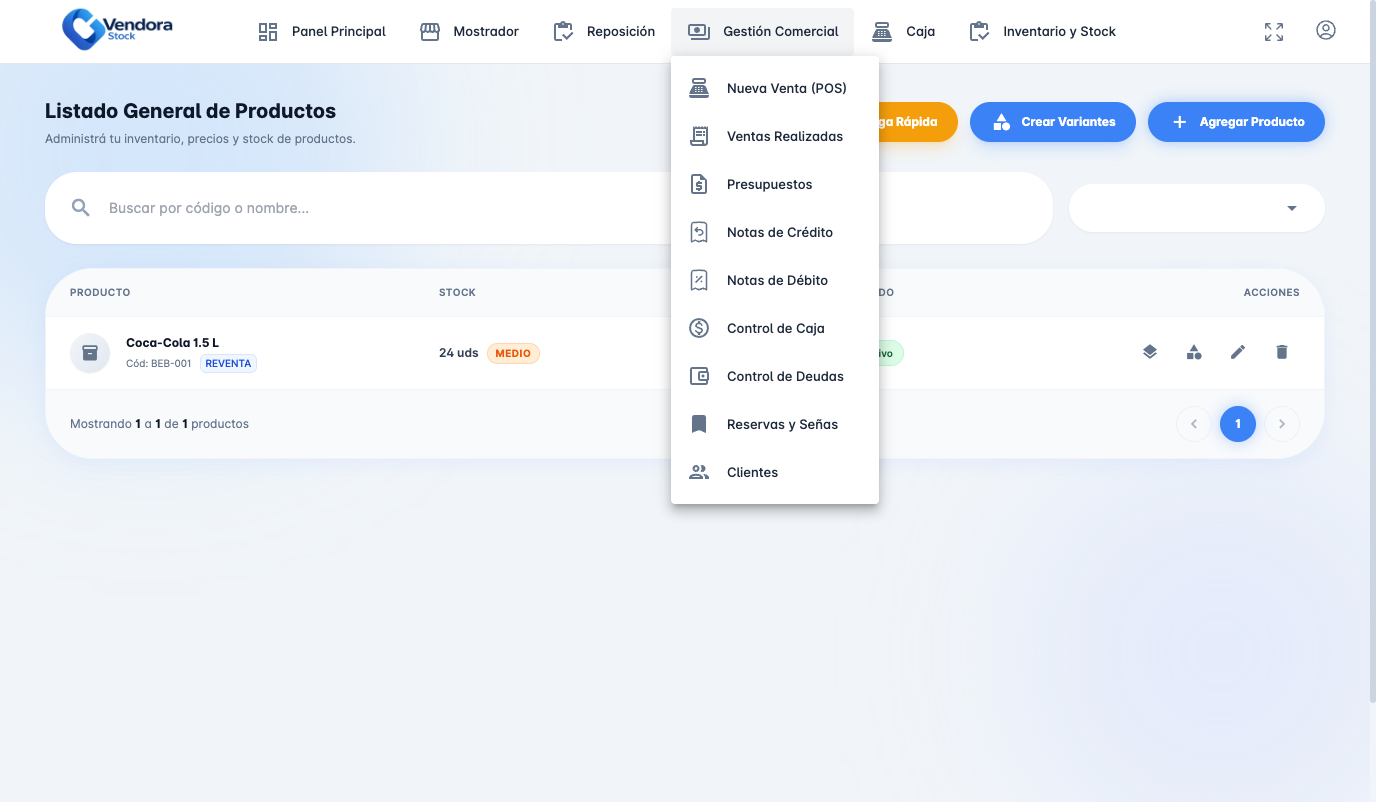The image size is (1376, 802).
Task: Go to previous page arrow
Action: pos(1194,424)
